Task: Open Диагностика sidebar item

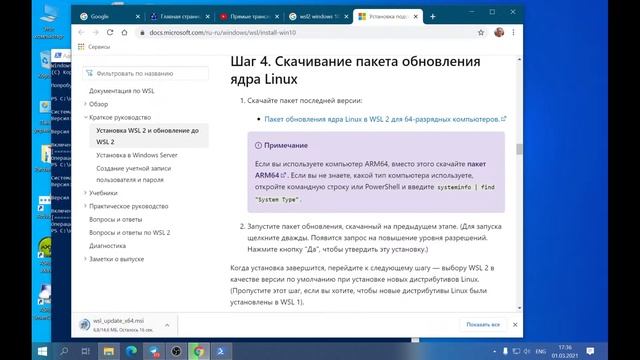Action: (107, 246)
